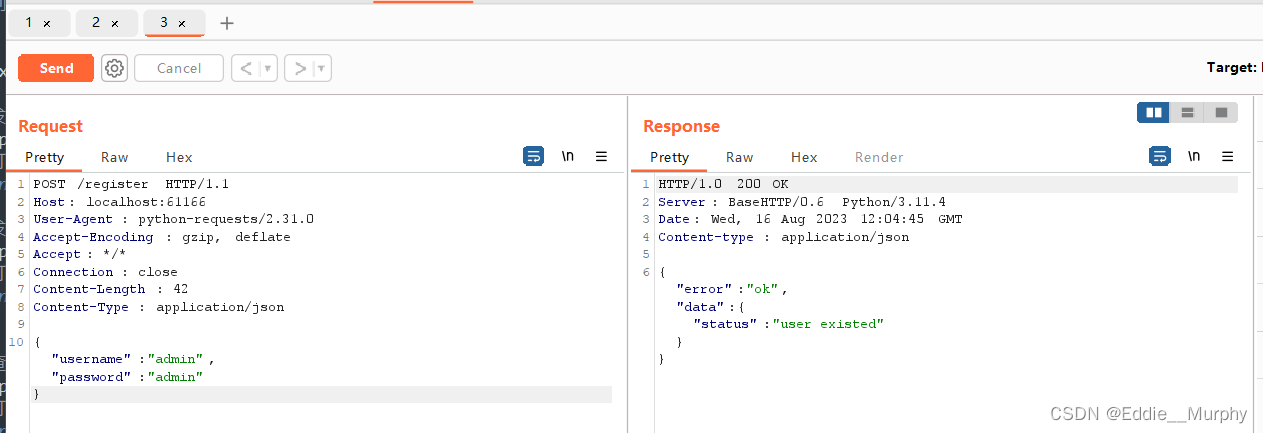Close Repeater tab 3
Screen dimensions: 1263x433
(x=181, y=23)
